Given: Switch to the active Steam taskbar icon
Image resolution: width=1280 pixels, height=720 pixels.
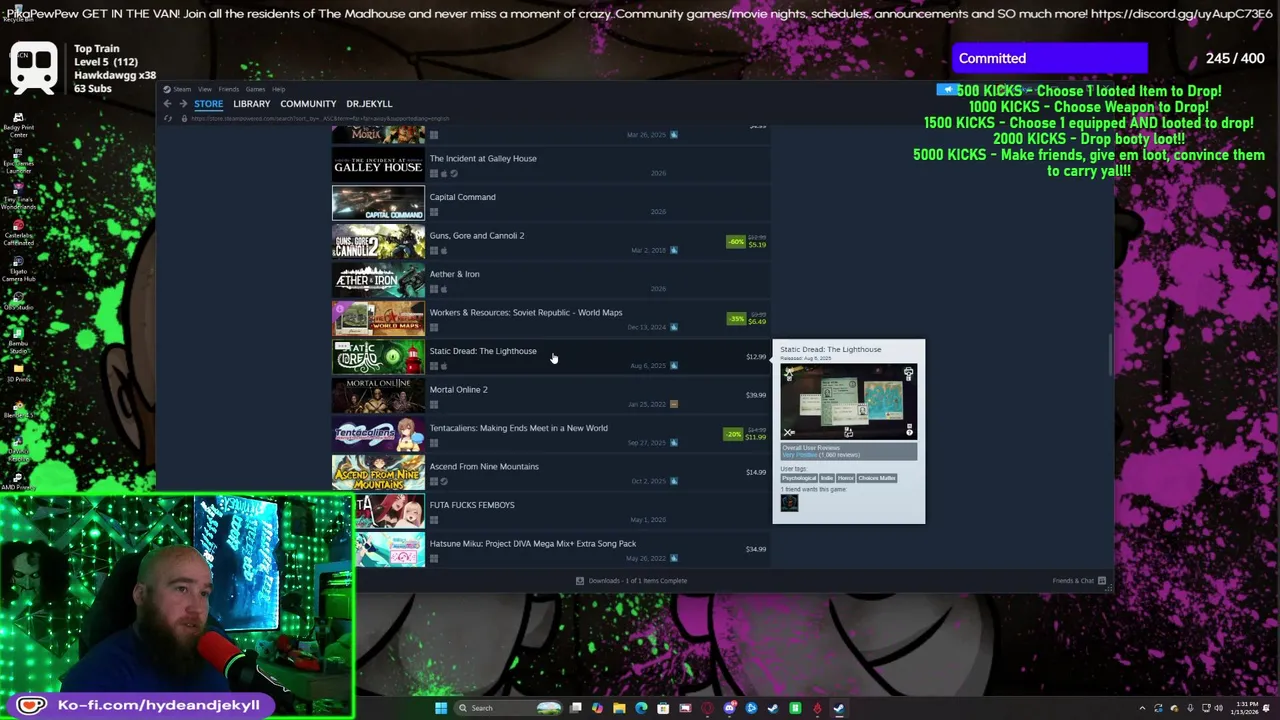Looking at the screenshot, I should pos(839,708).
